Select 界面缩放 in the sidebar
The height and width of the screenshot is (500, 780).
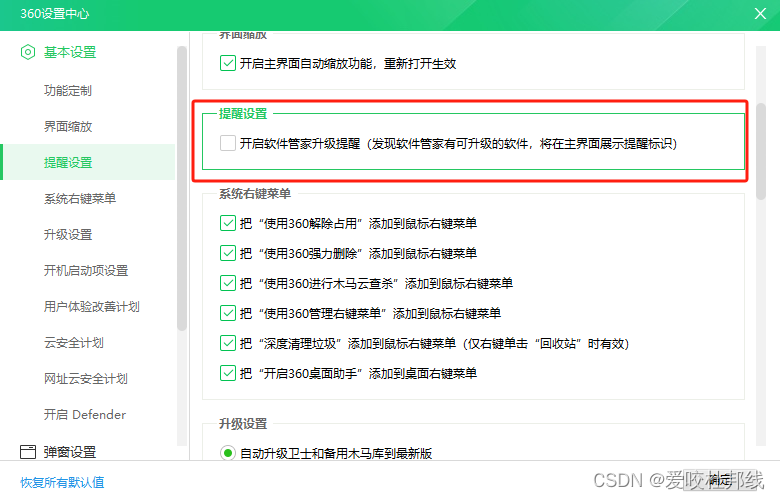tap(68, 126)
